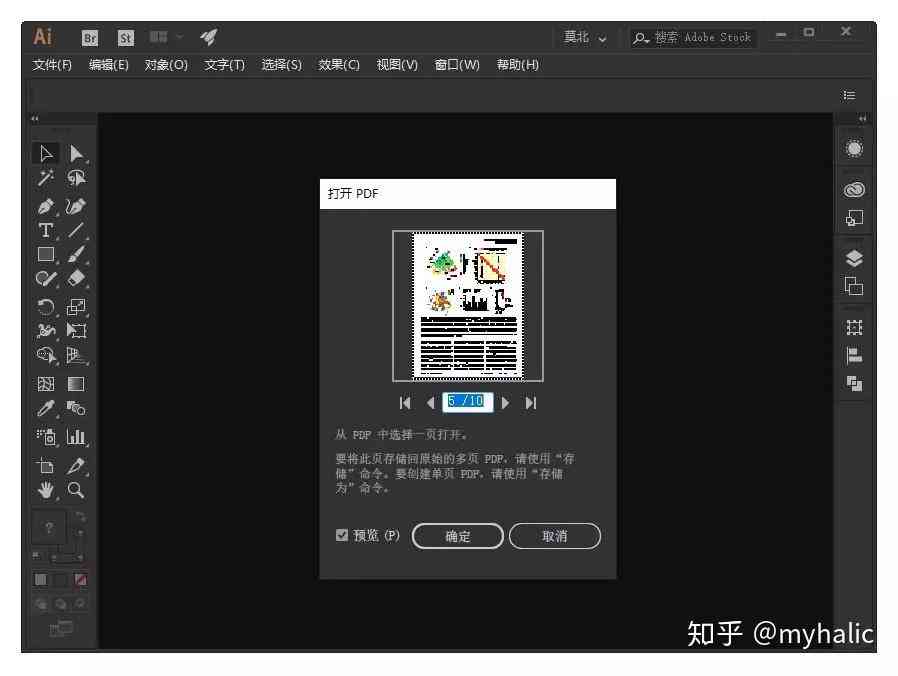Select the Selection tool arrow
The image size is (898, 676).
pos(46,154)
